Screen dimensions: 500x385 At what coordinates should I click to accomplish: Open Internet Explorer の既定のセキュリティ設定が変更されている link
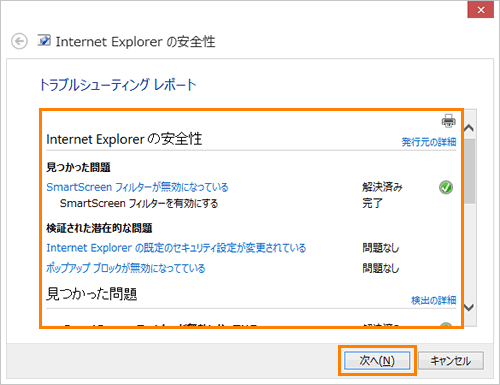tap(176, 248)
